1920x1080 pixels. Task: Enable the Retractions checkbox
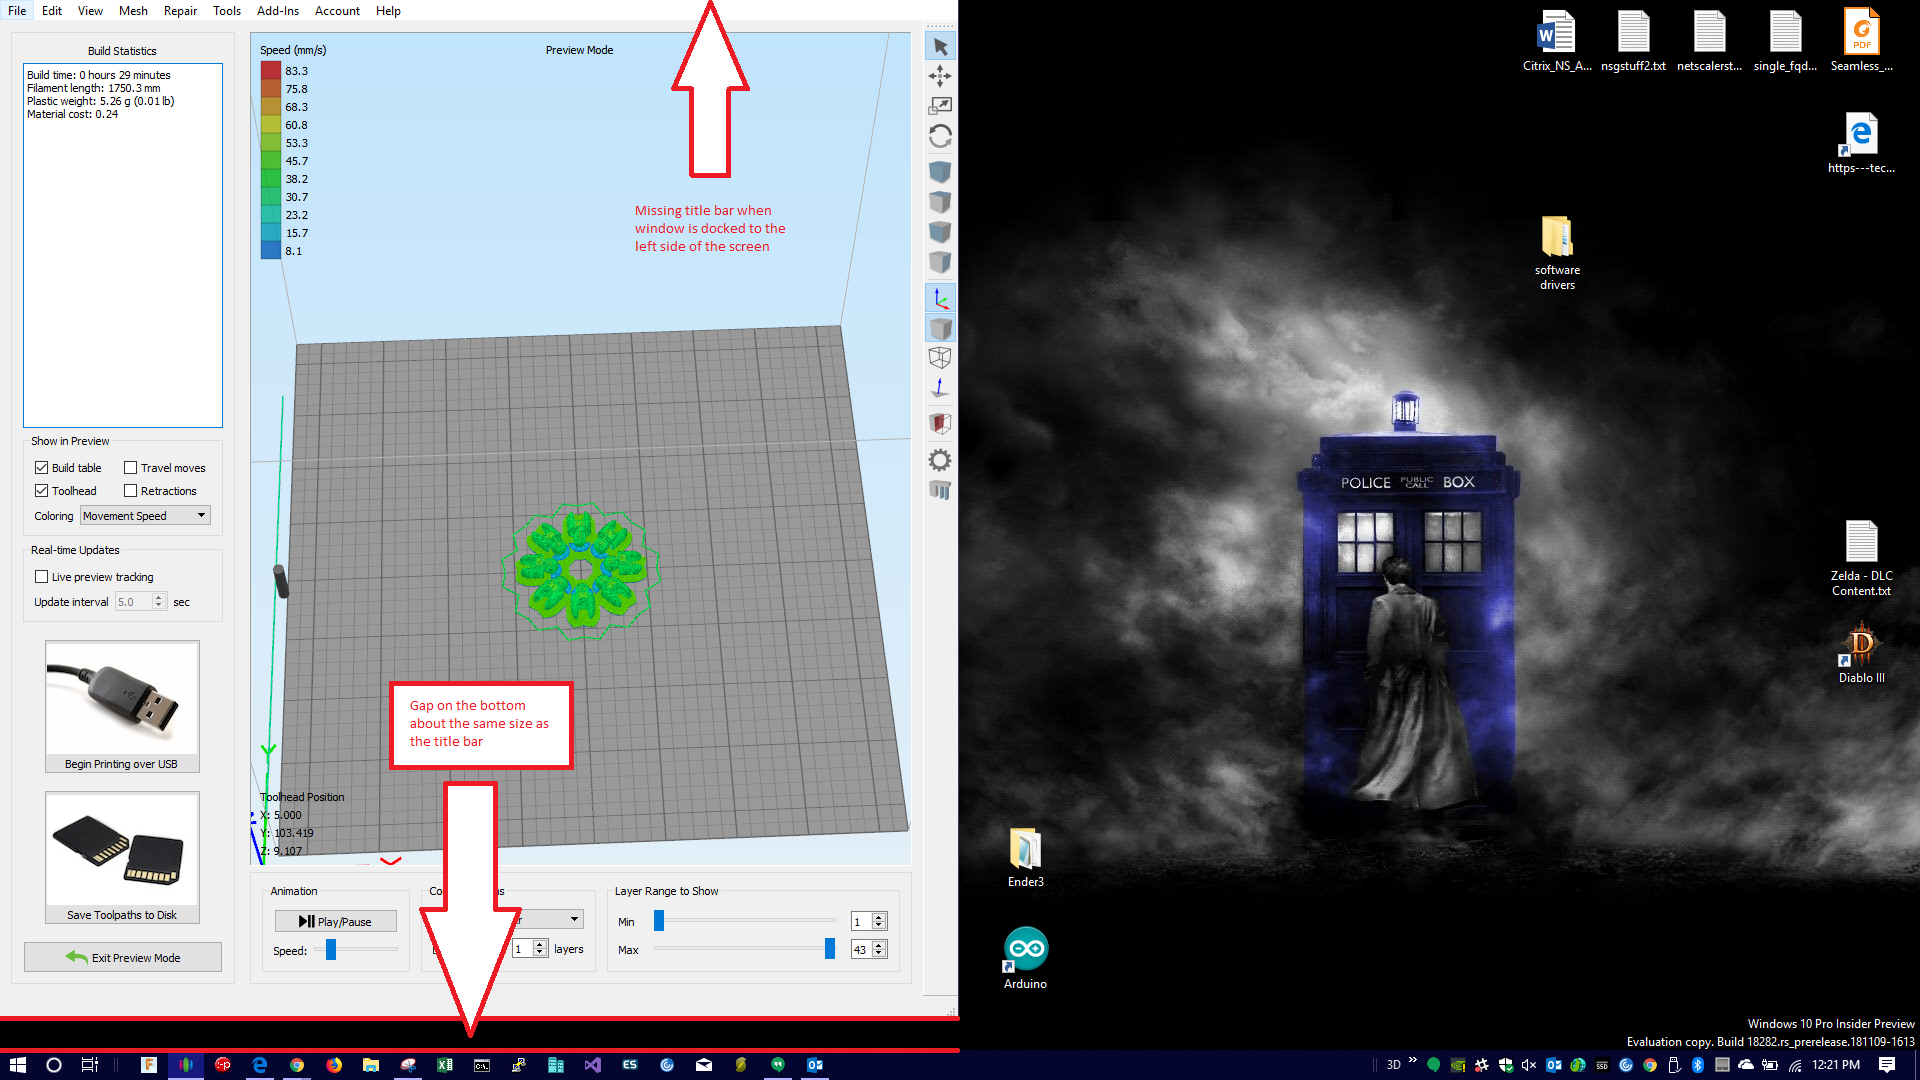(x=131, y=491)
